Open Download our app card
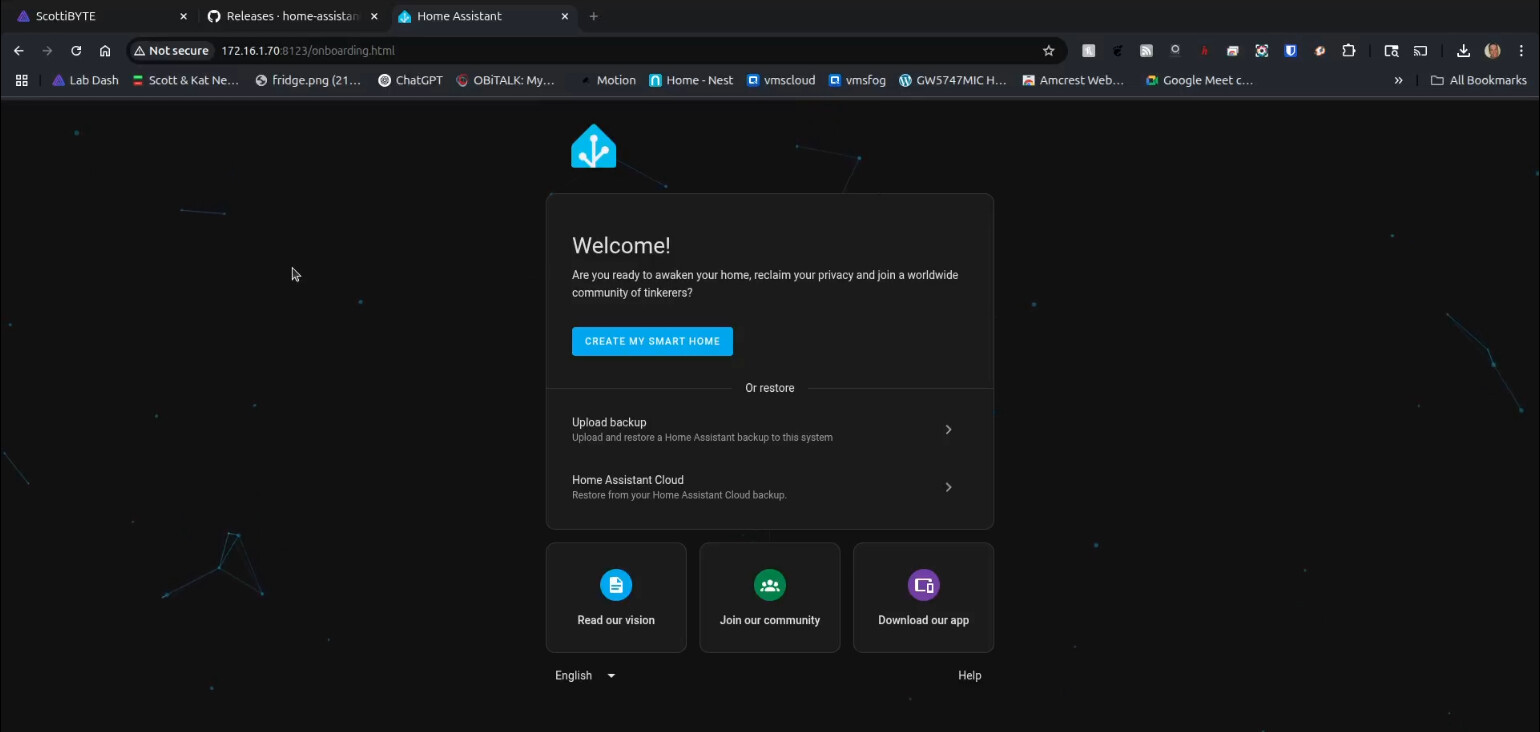This screenshot has height=732, width=1540. [923, 597]
